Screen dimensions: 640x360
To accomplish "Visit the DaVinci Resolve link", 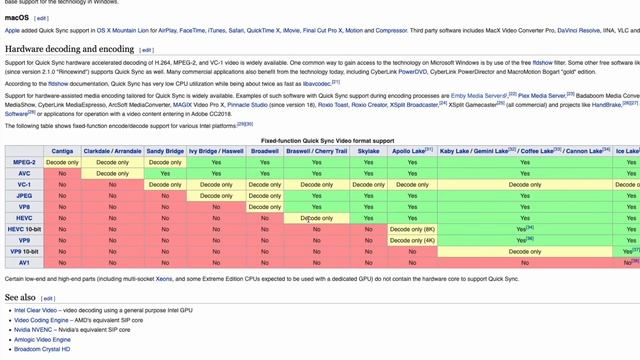I will click(578, 31).
